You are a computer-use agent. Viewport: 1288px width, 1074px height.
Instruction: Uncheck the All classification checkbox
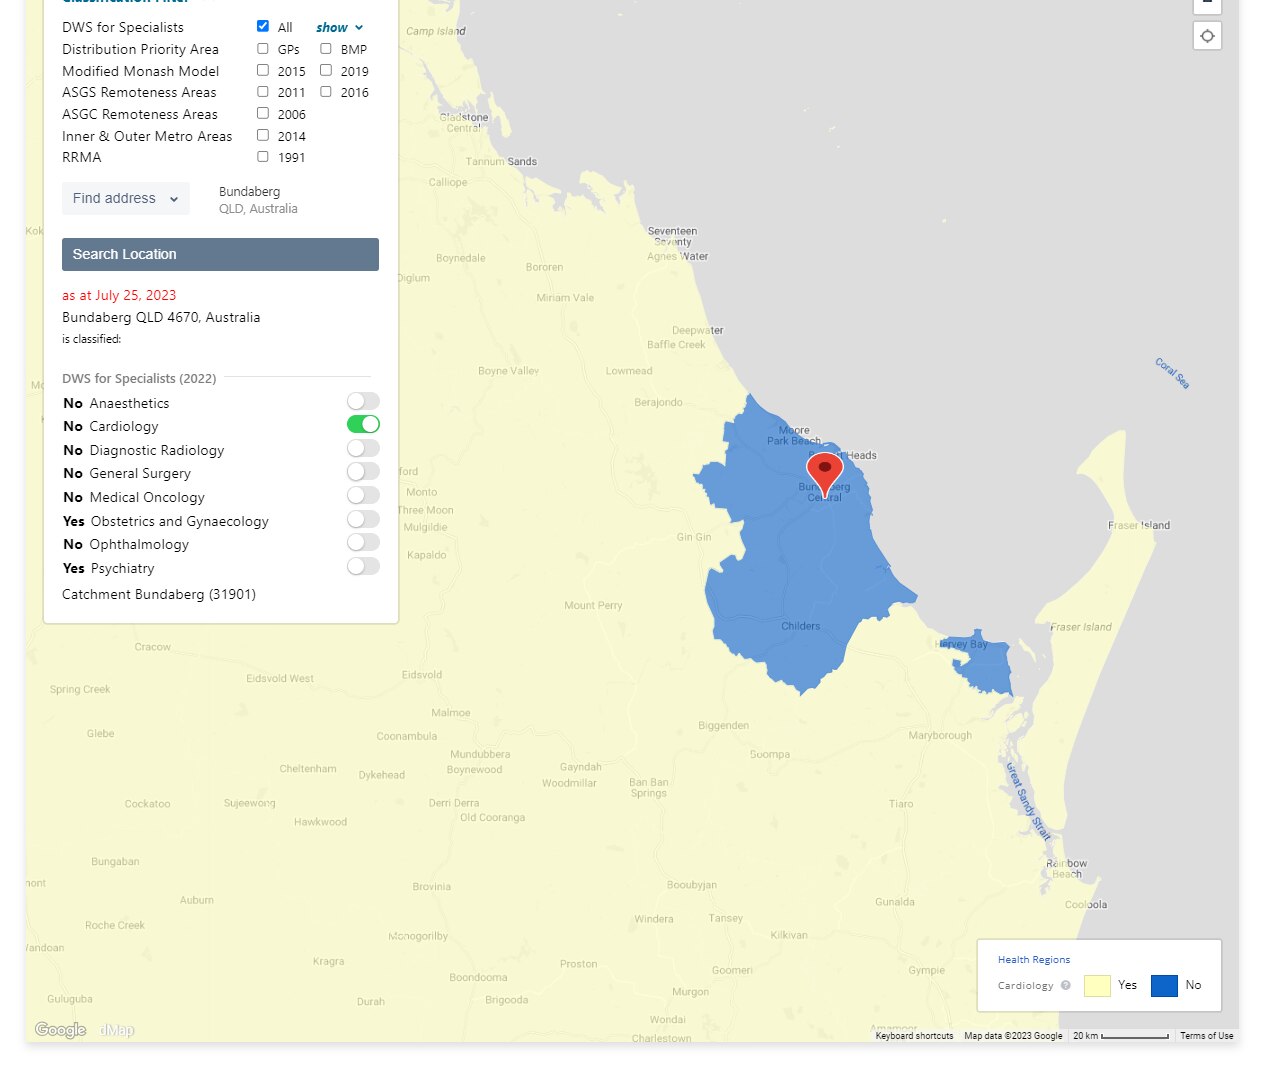pyautogui.click(x=263, y=26)
